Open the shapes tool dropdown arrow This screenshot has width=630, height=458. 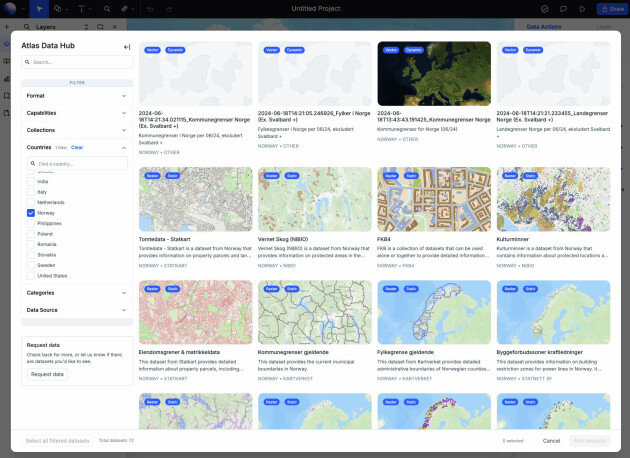pyautogui.click(x=66, y=9)
